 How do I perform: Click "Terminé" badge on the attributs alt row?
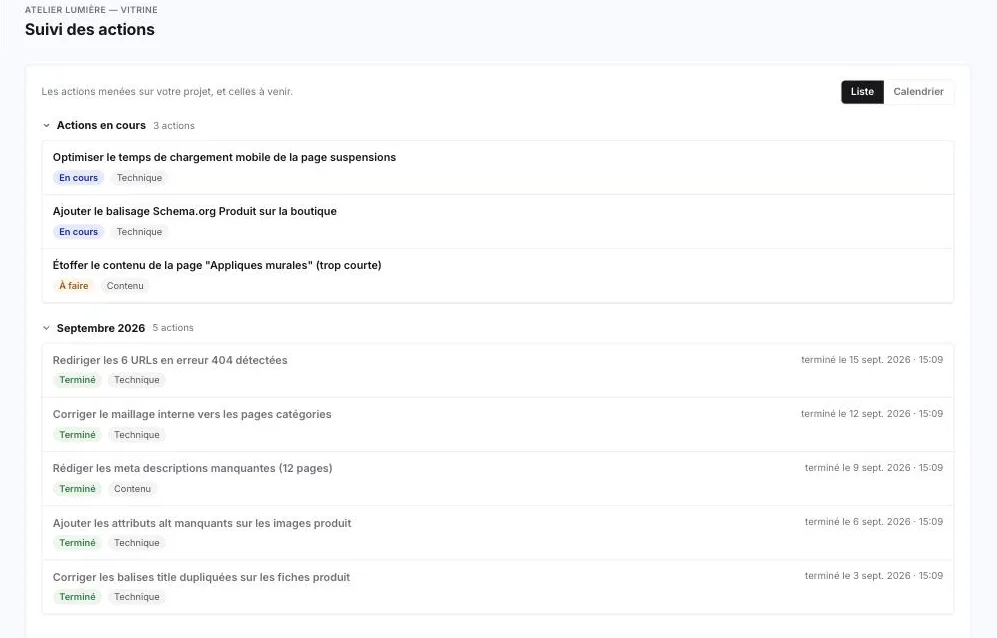tap(77, 543)
